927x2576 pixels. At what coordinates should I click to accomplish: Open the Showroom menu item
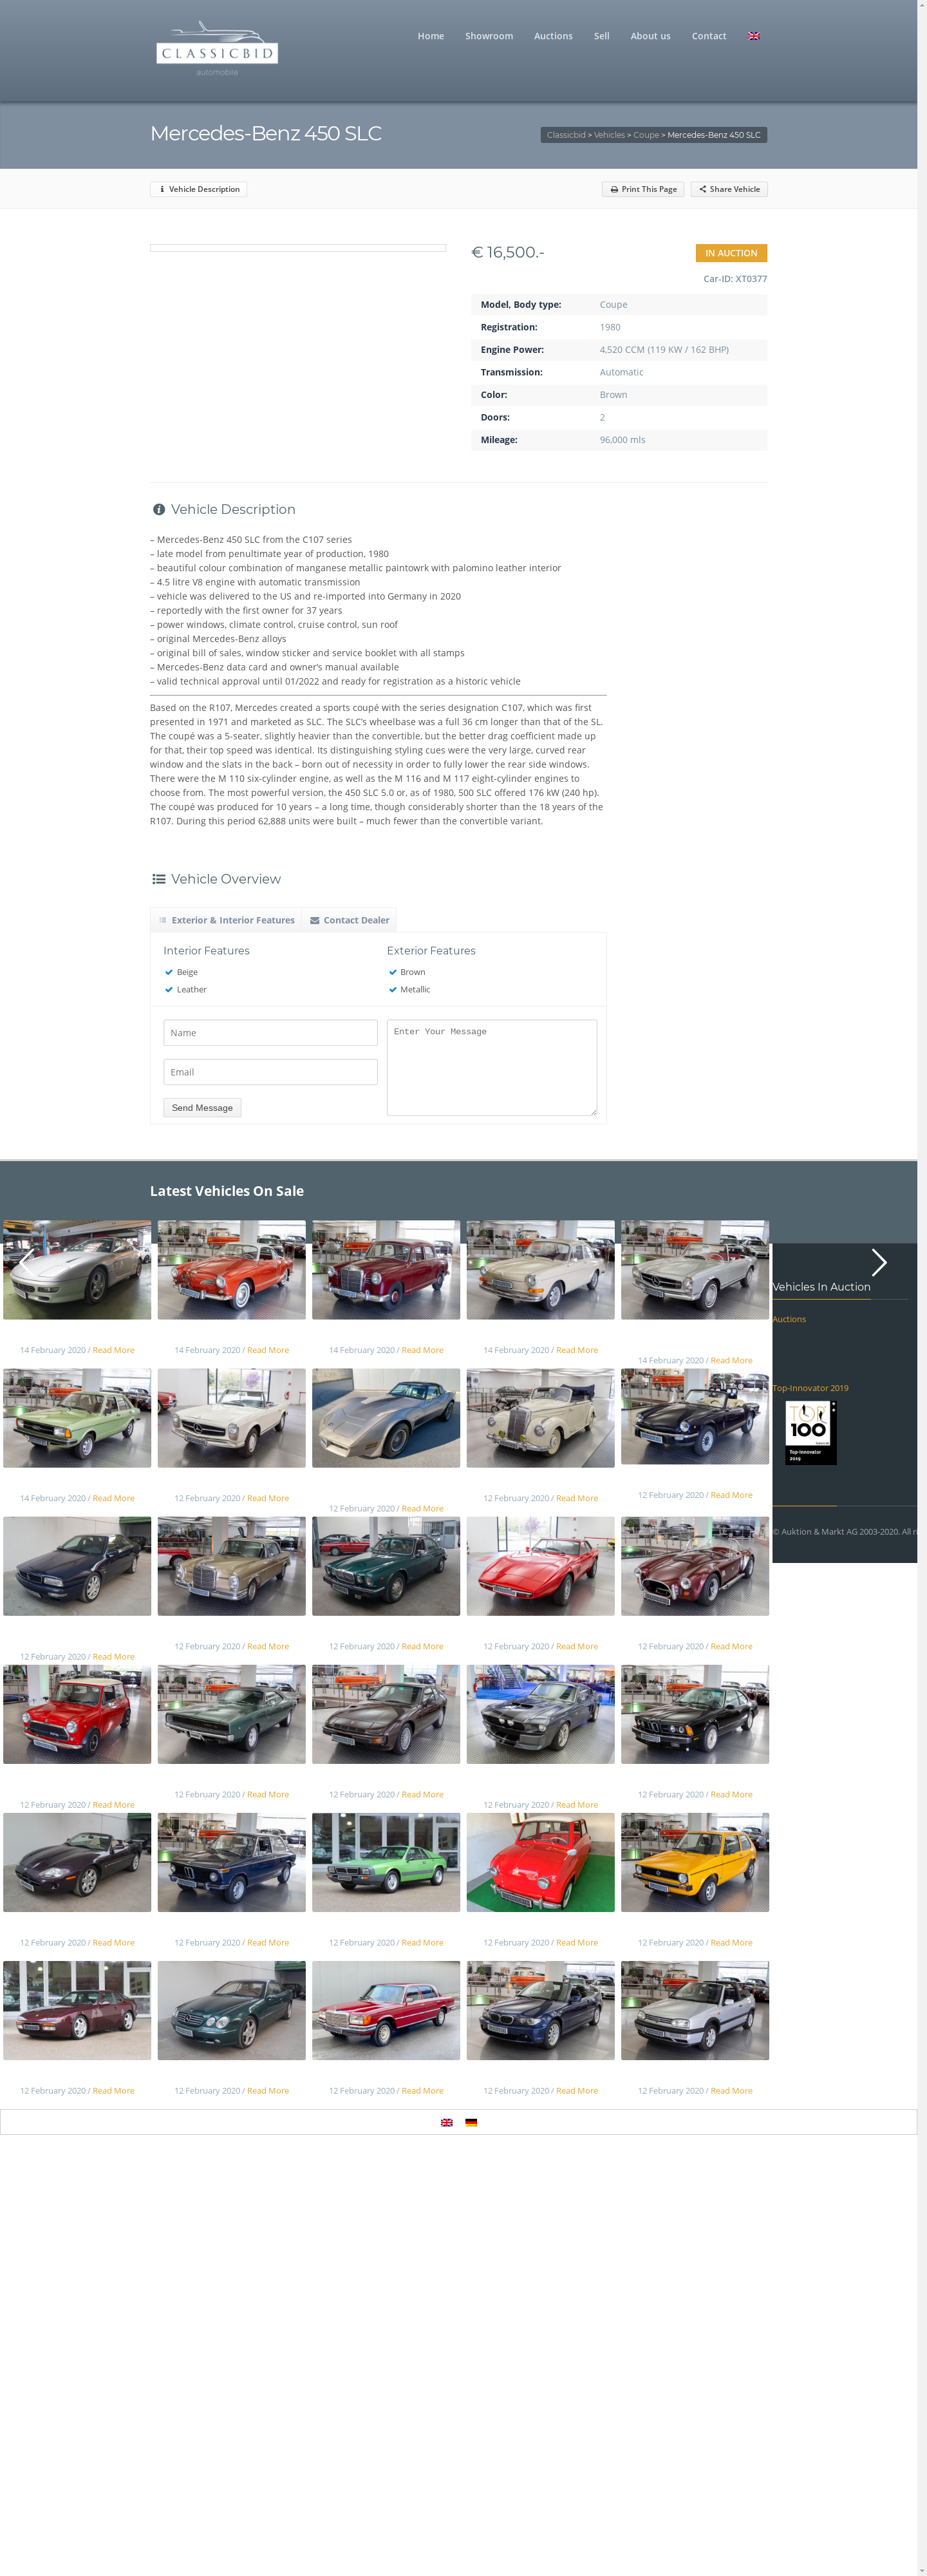(489, 36)
